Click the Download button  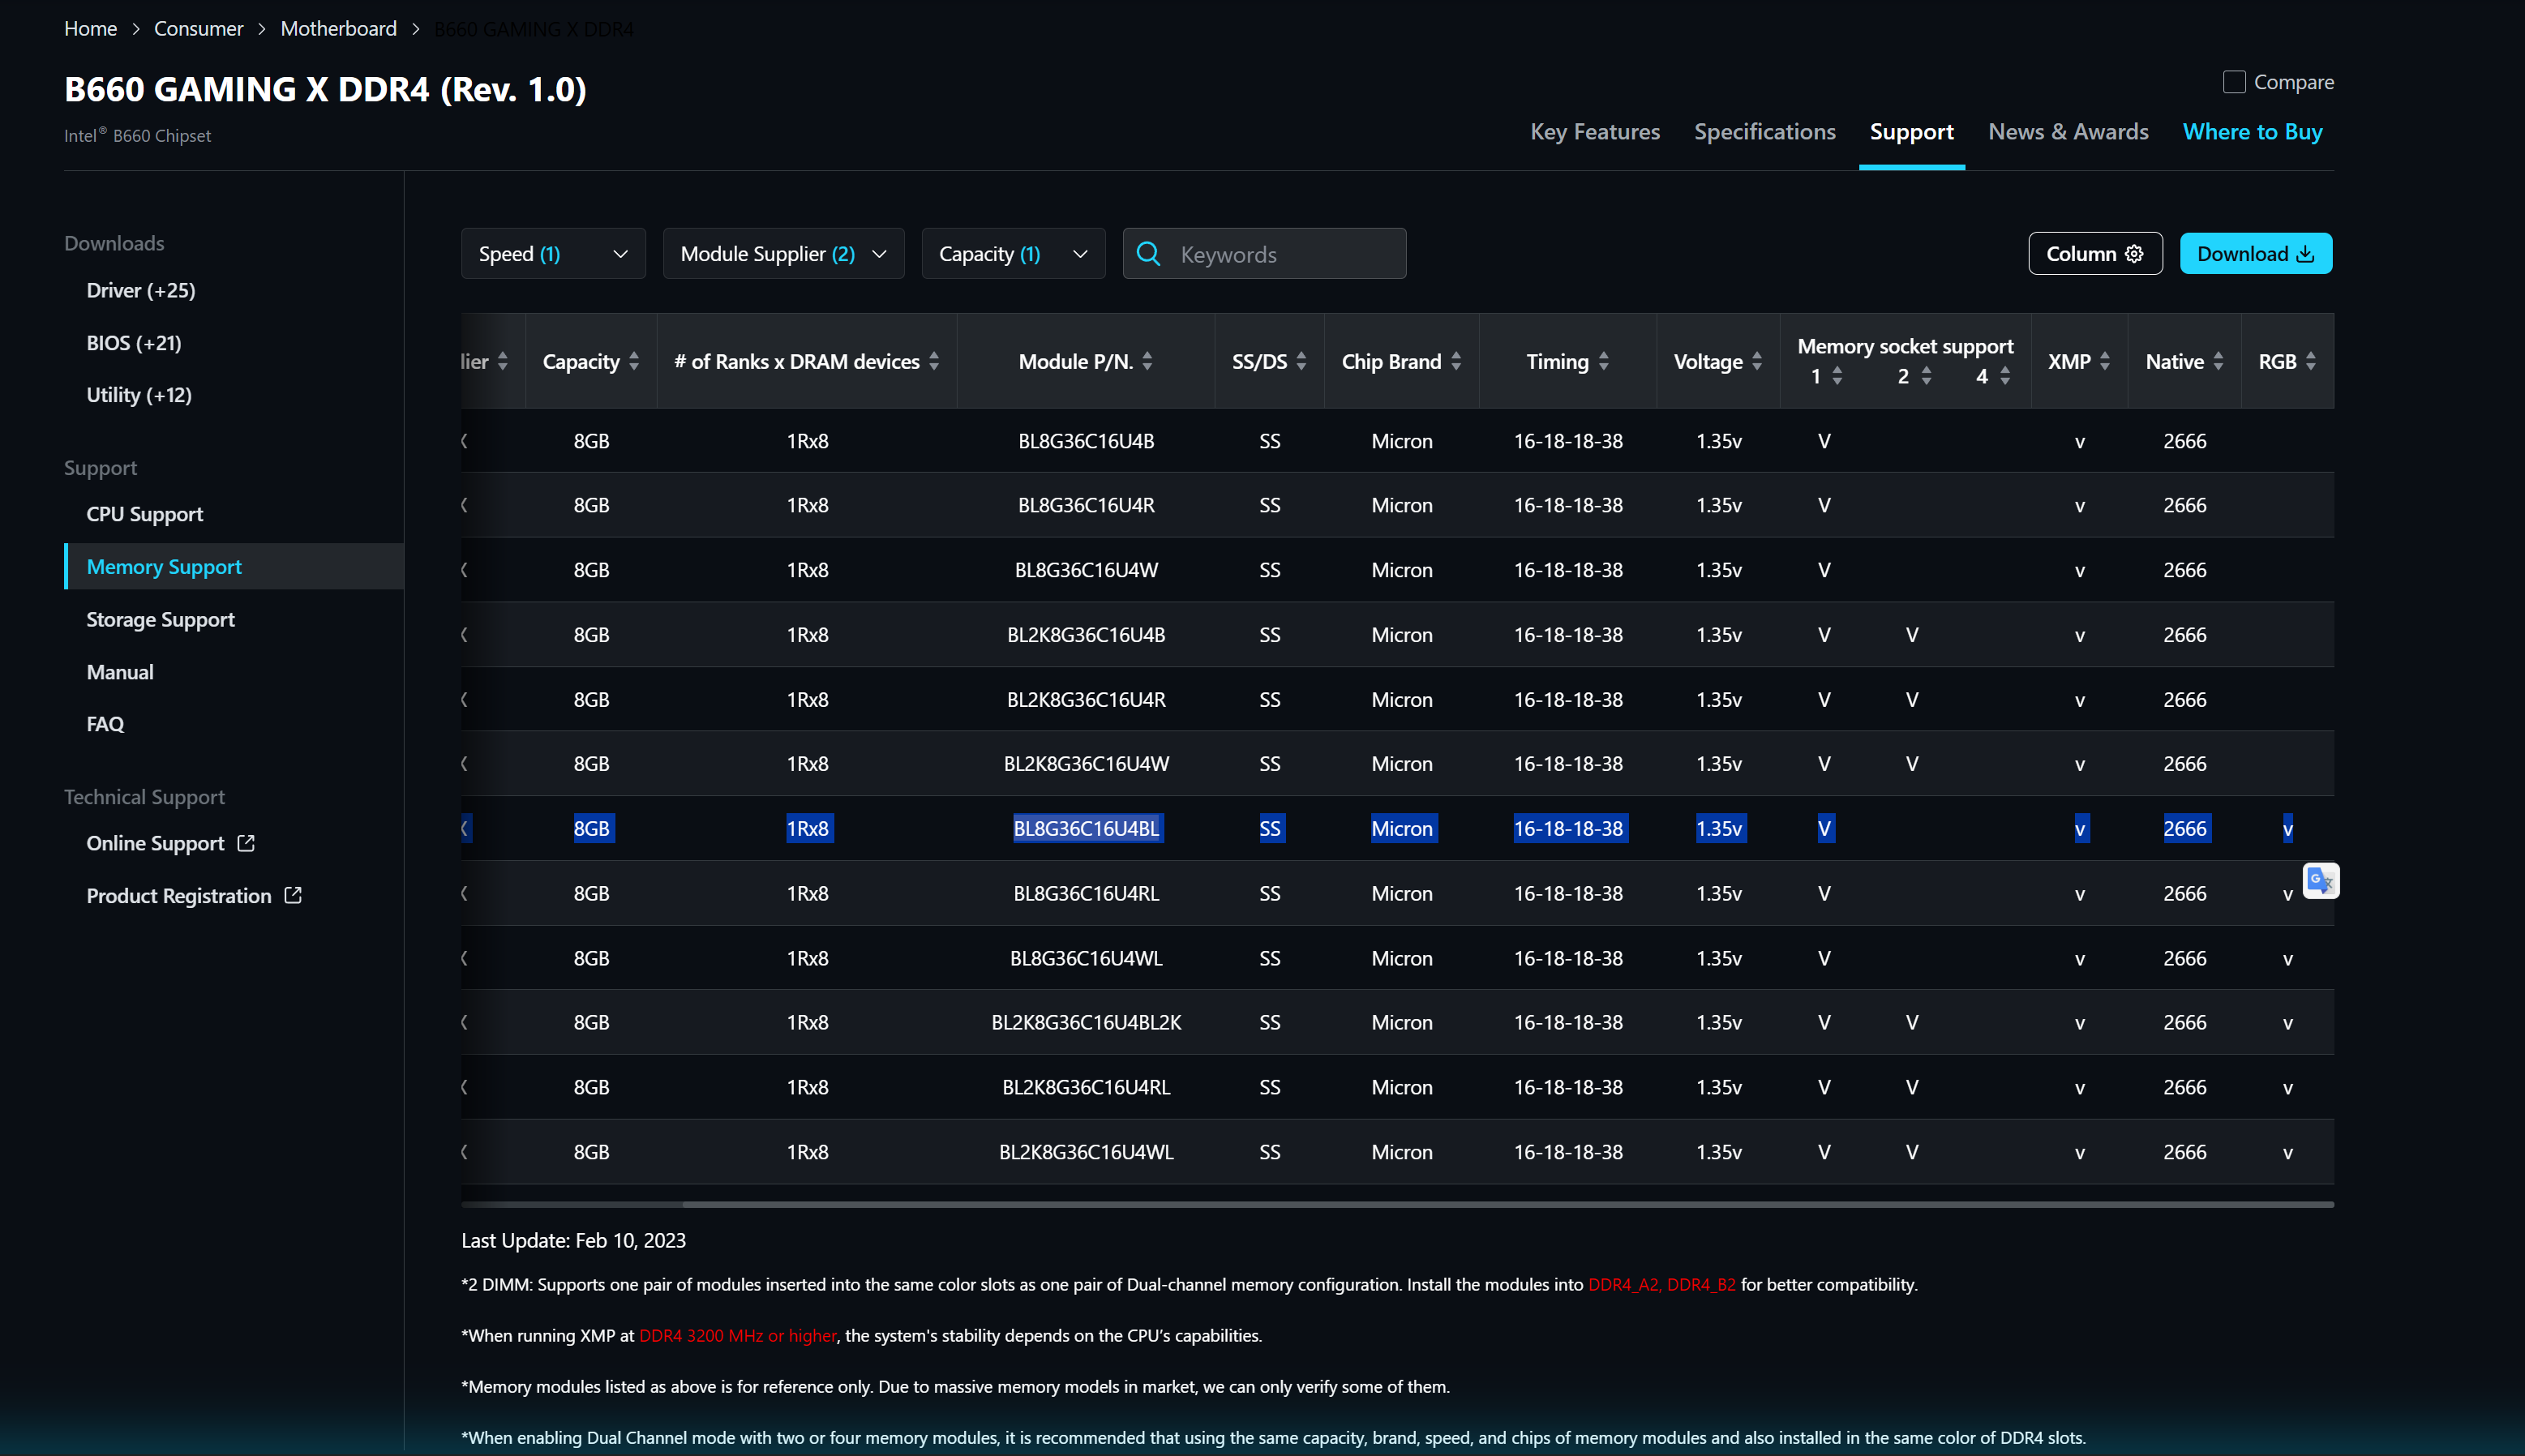click(x=2256, y=254)
